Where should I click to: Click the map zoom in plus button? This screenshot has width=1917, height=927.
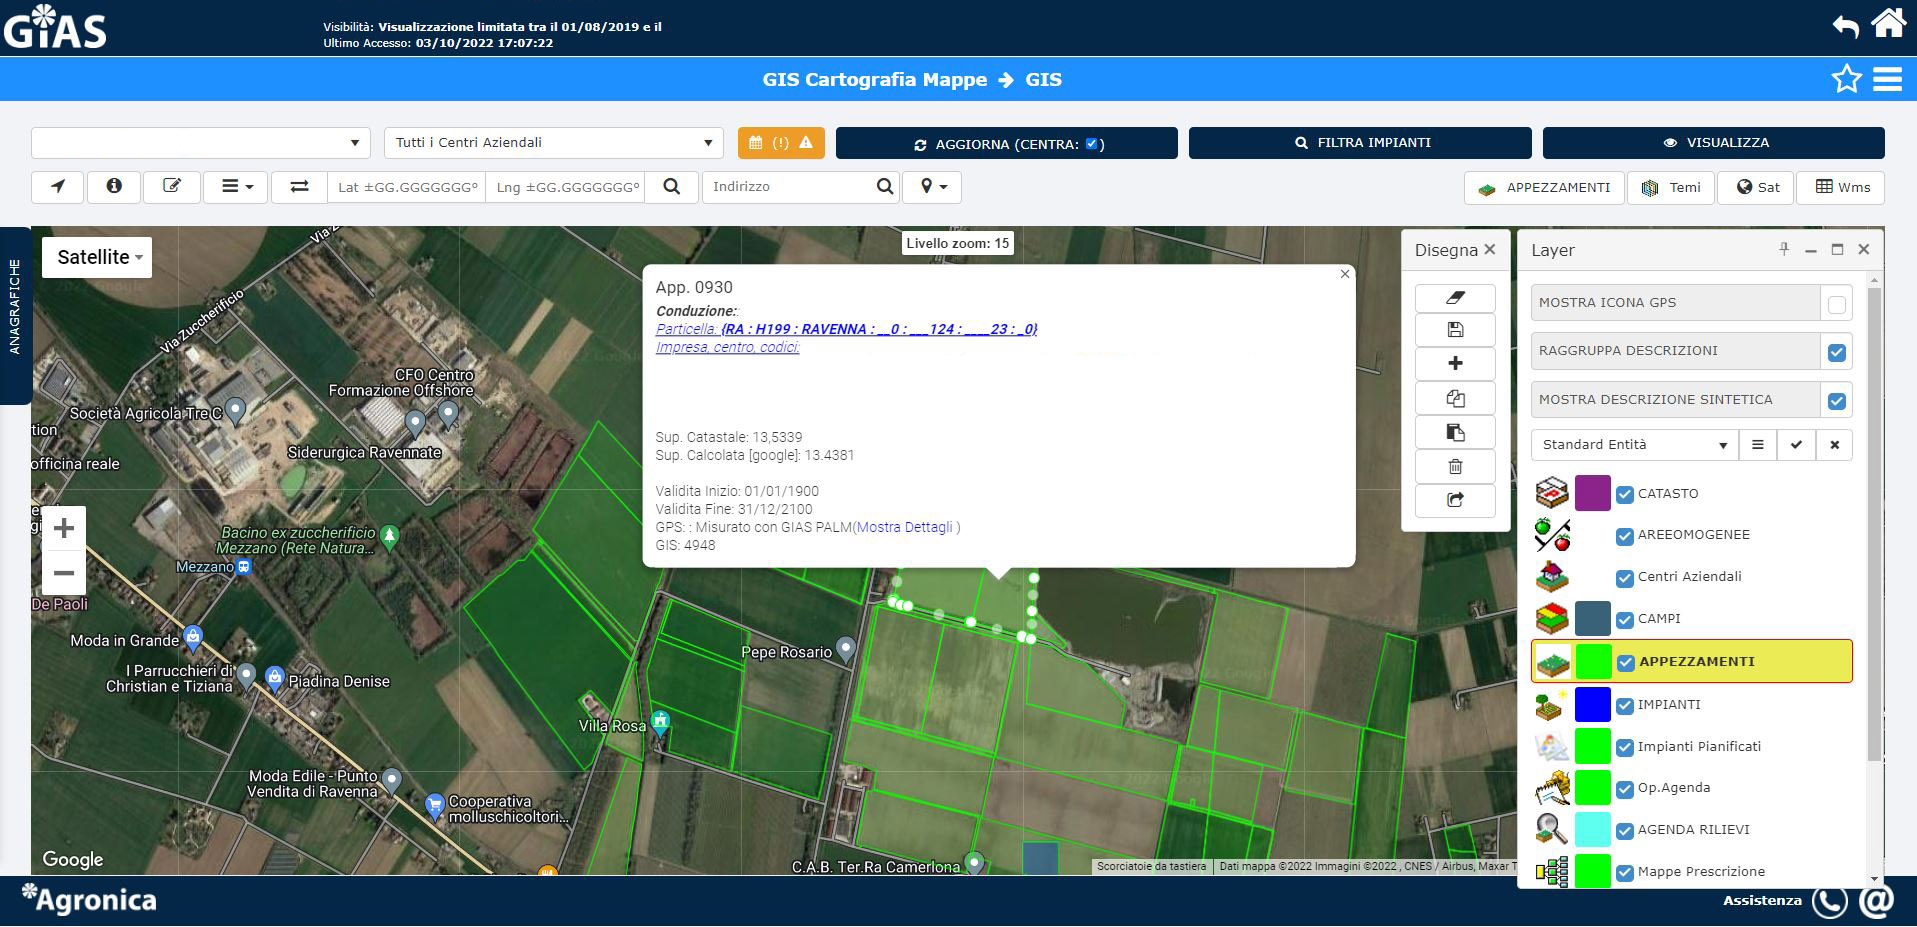pyautogui.click(x=64, y=528)
